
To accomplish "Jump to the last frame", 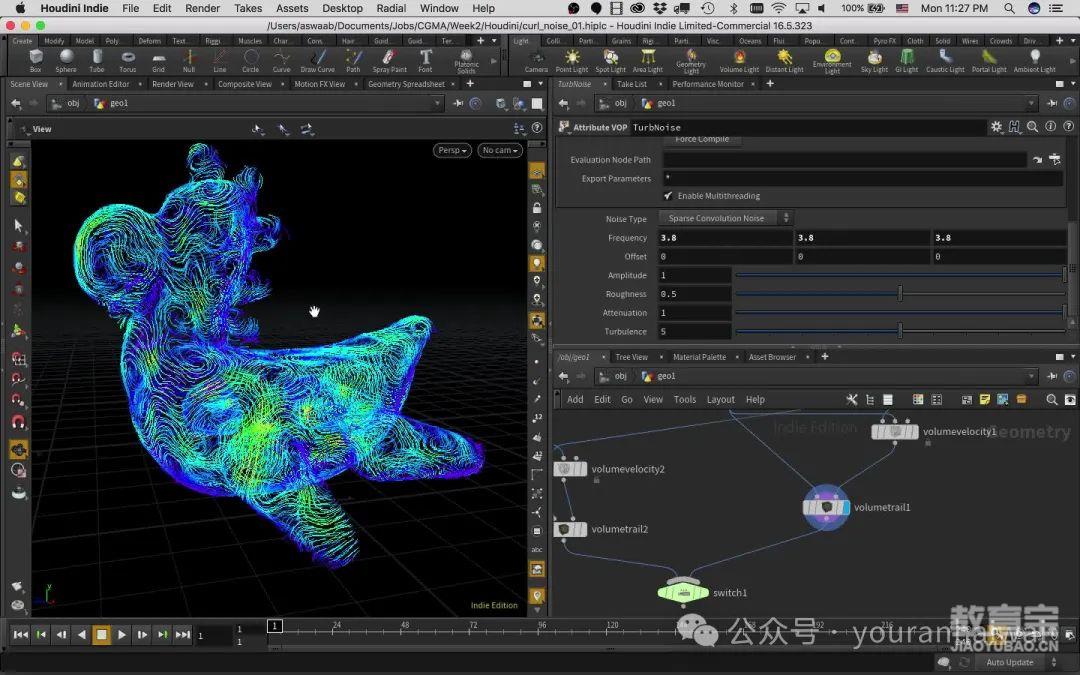I will pos(183,634).
